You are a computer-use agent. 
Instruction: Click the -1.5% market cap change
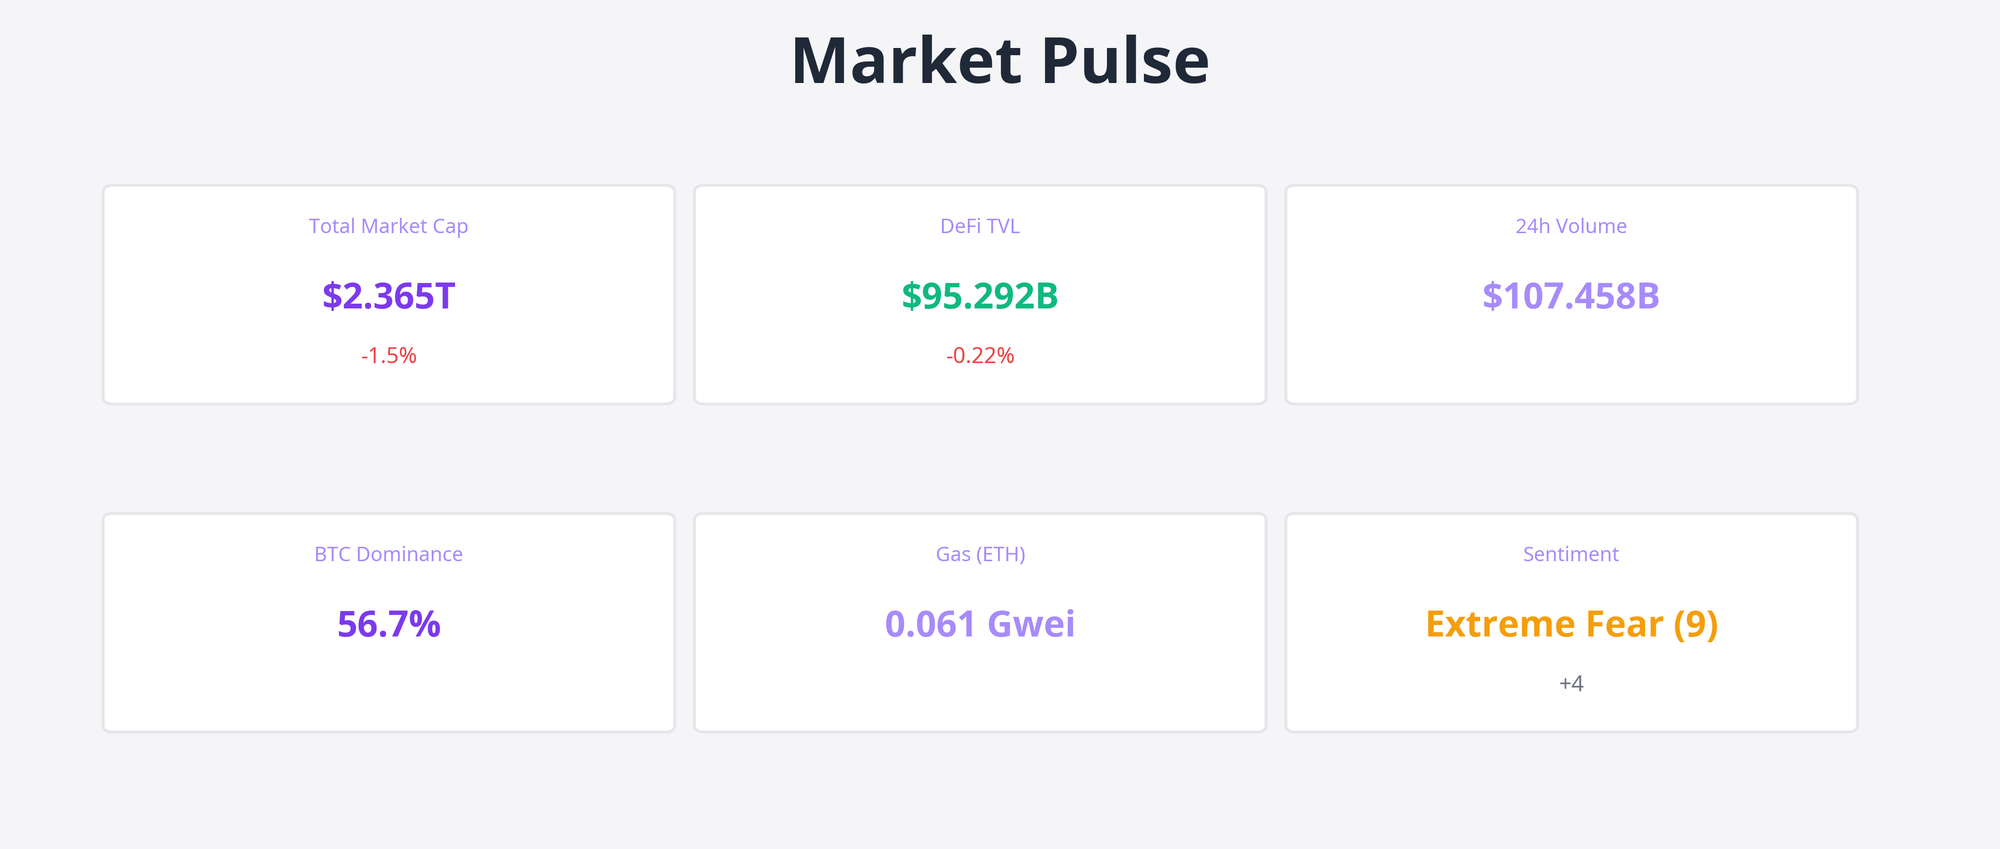click(388, 356)
